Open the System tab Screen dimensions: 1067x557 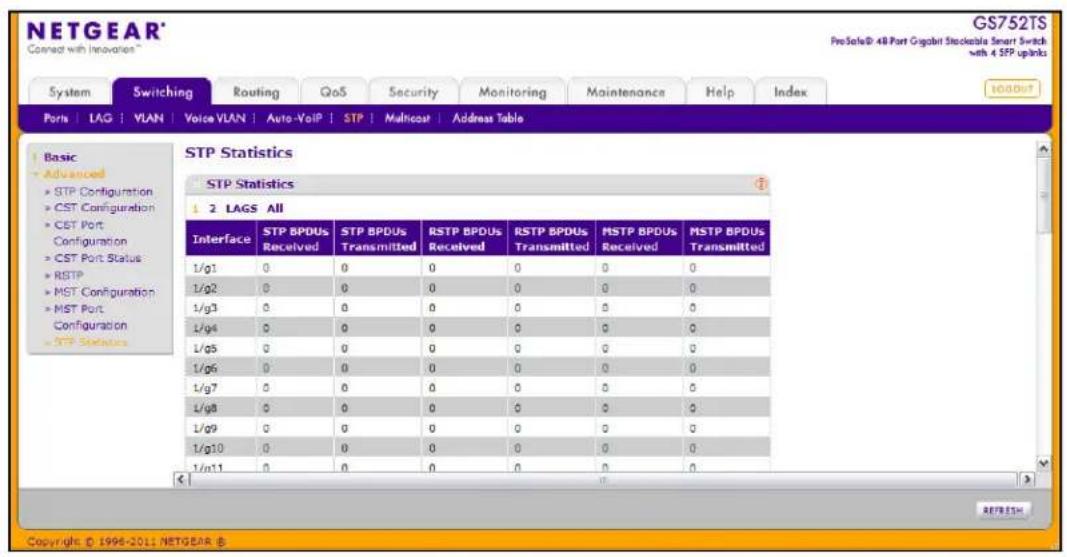click(x=69, y=92)
